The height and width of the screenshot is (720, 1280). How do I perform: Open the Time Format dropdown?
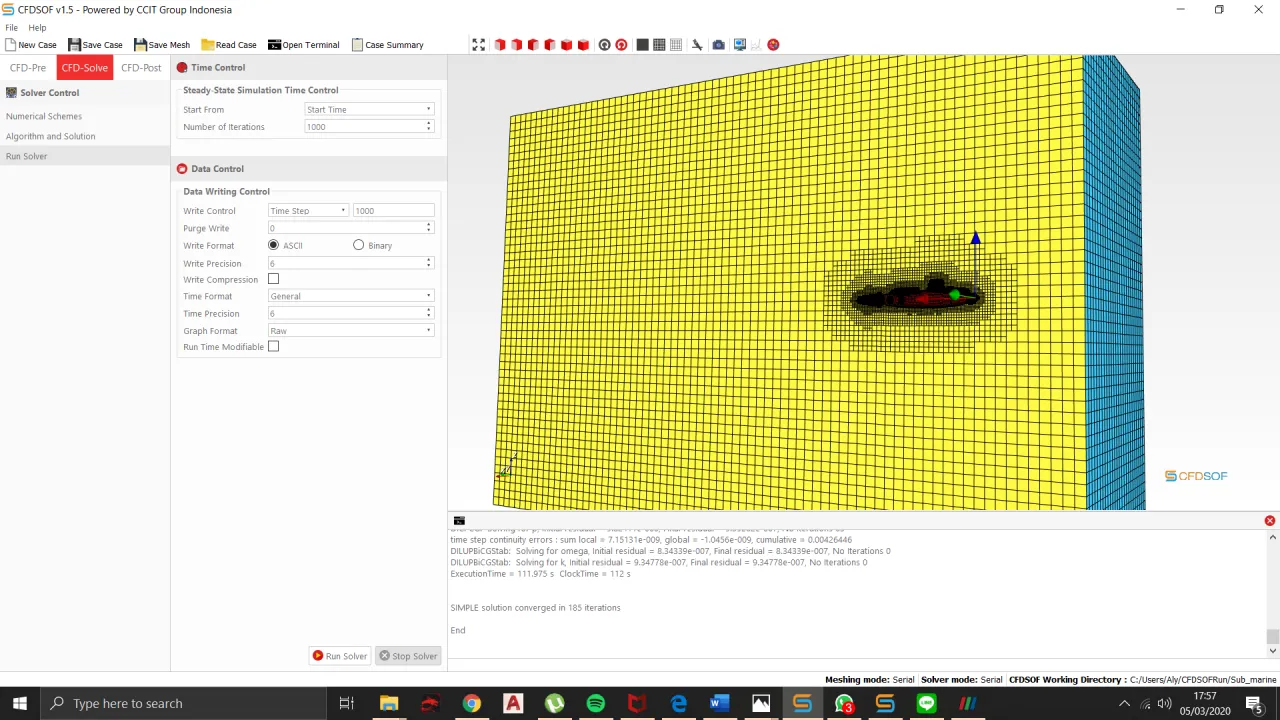(x=351, y=296)
